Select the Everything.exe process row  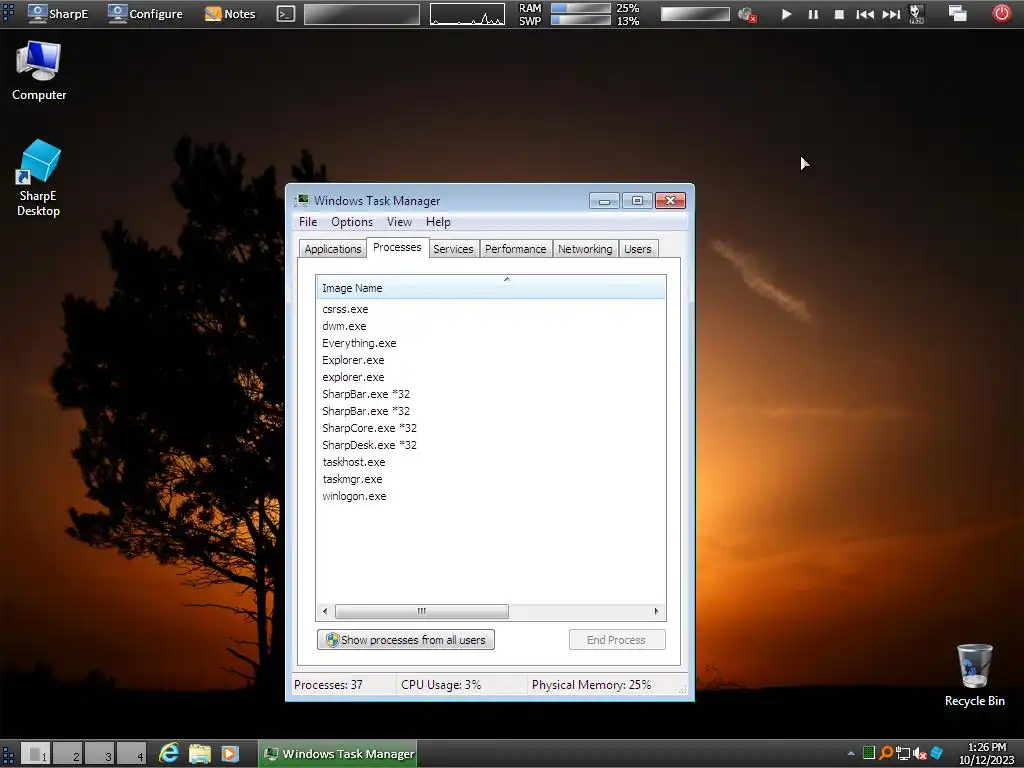[x=490, y=343]
